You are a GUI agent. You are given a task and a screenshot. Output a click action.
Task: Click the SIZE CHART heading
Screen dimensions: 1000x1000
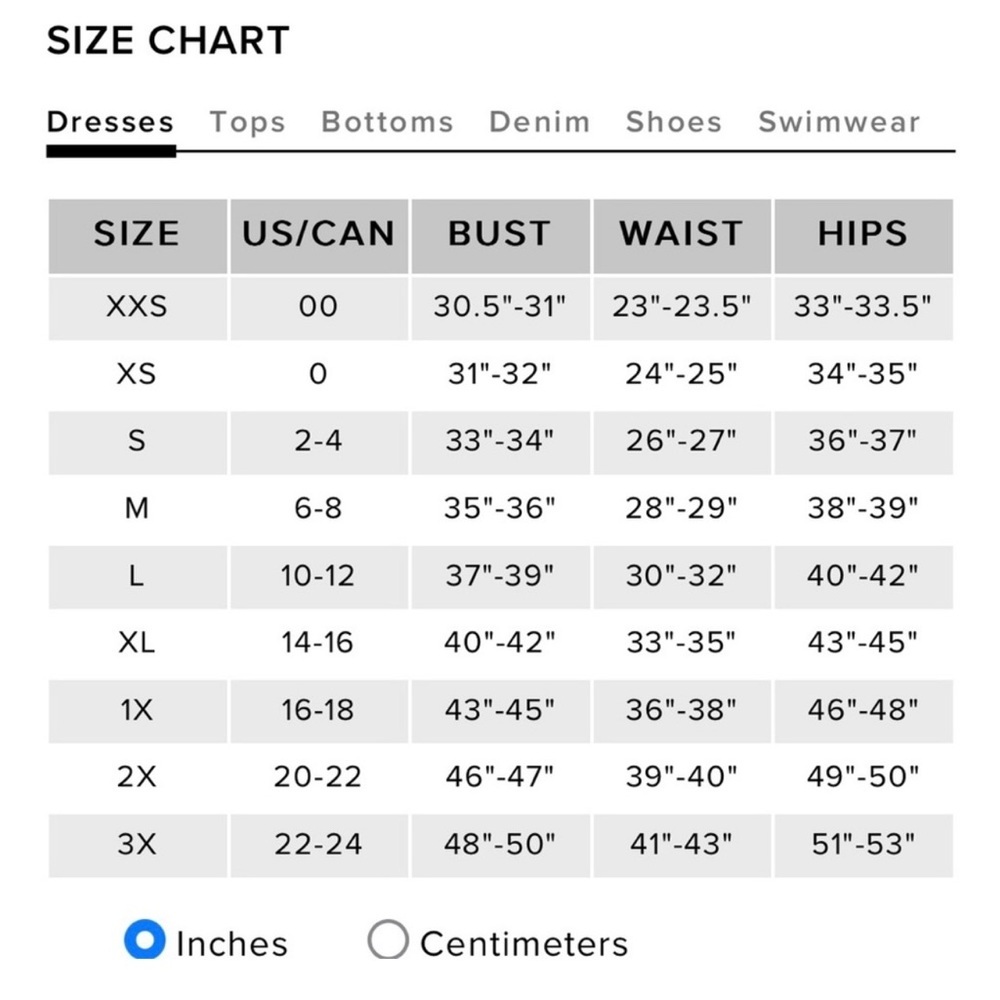click(168, 40)
